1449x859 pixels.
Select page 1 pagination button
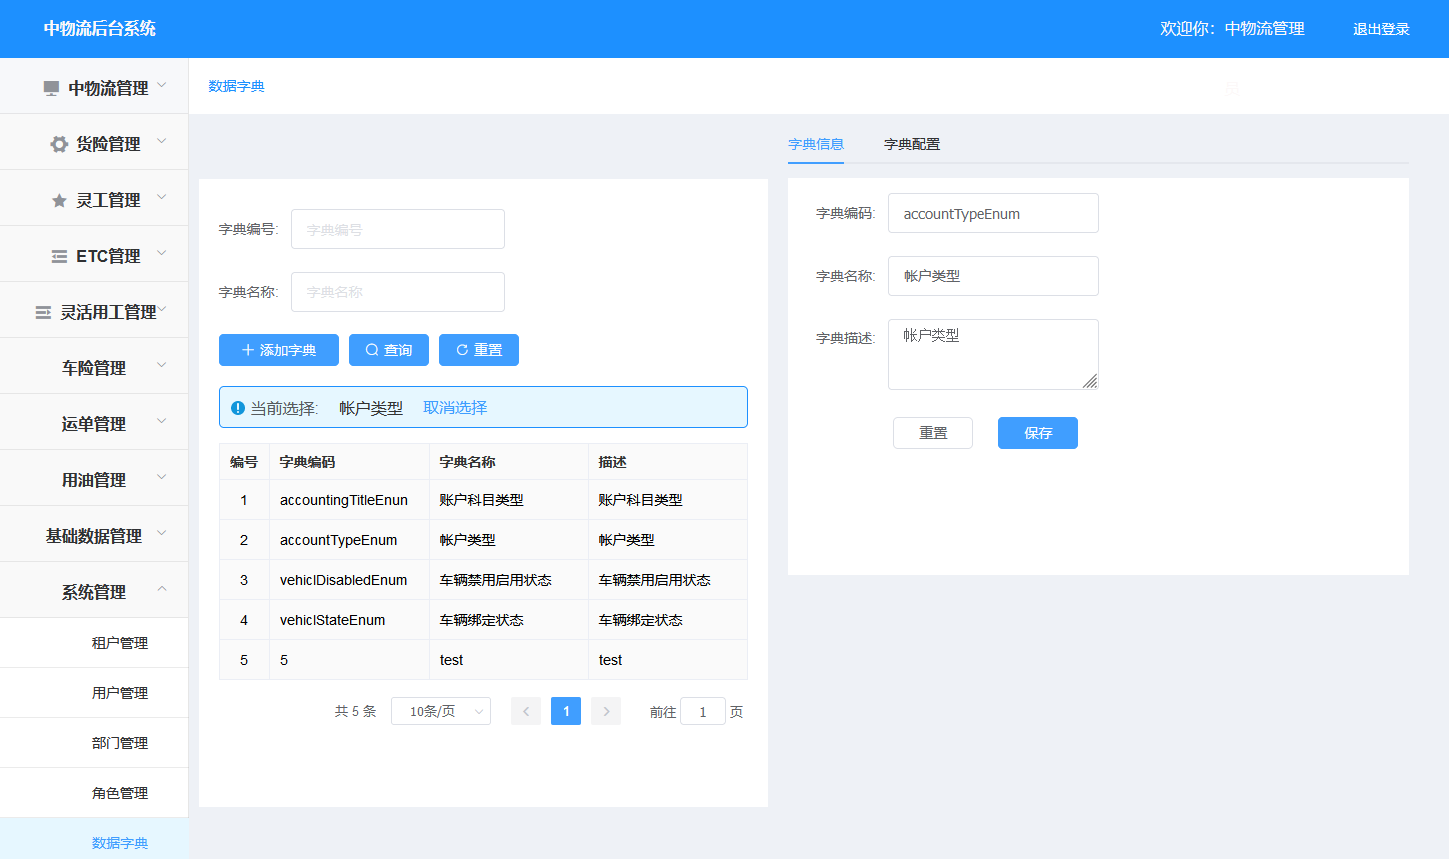tap(566, 711)
